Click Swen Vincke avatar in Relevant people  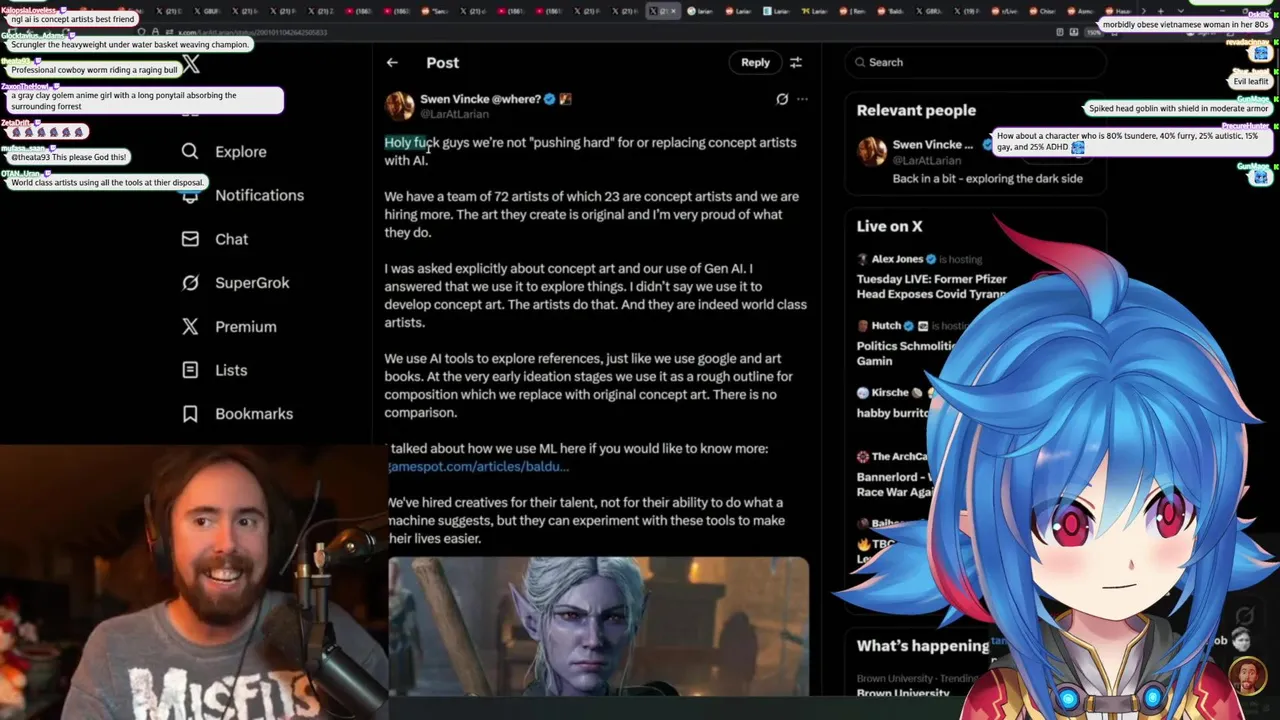(x=871, y=151)
